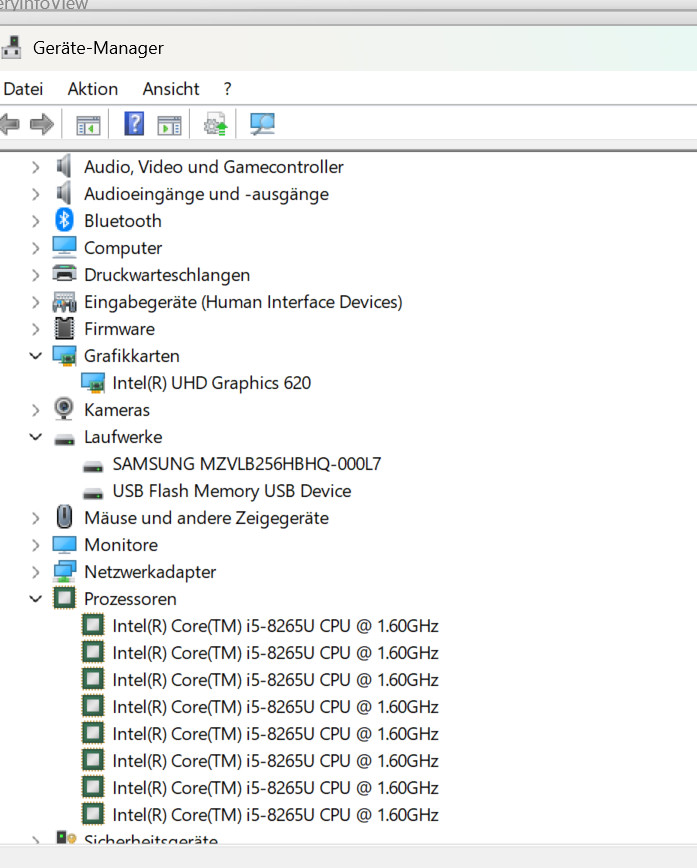
Task: Expand the Druckwarteschlangen category
Action: pyautogui.click(x=35, y=275)
